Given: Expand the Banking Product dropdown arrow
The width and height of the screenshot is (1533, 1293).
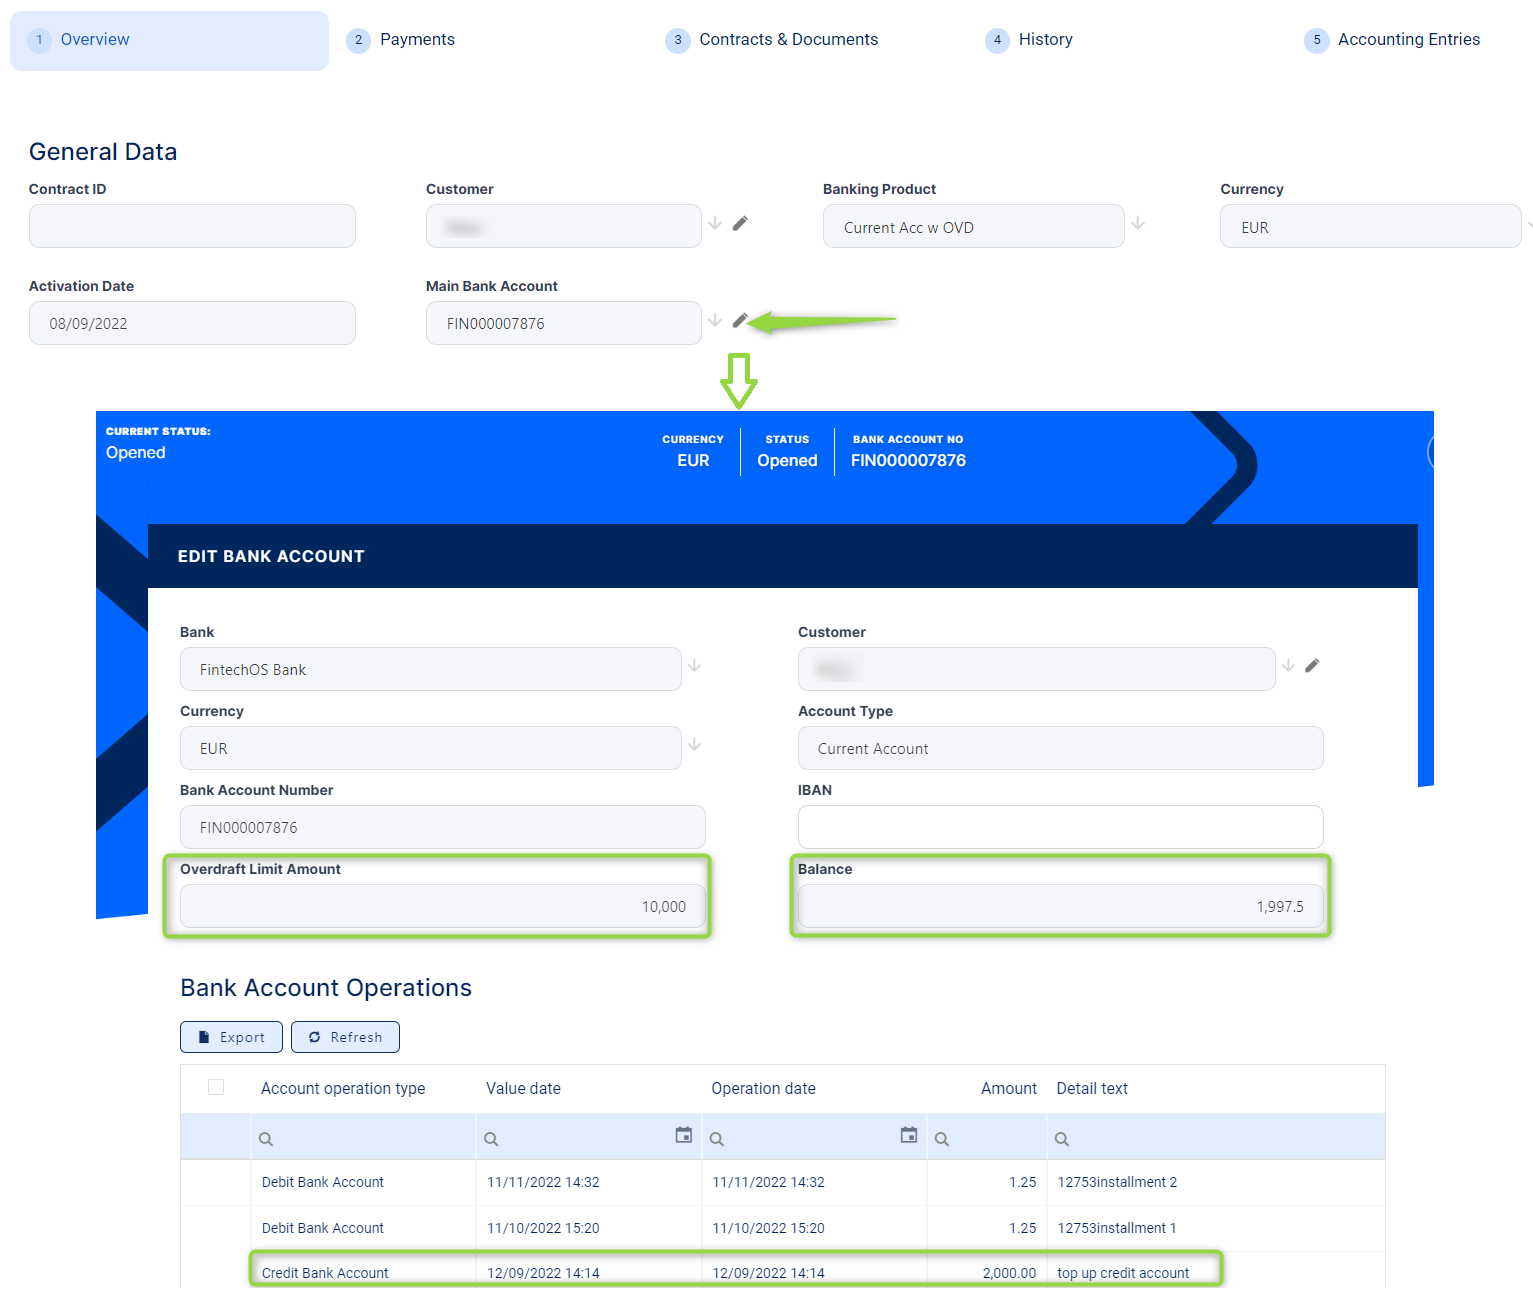Looking at the screenshot, I should [x=1138, y=224].
